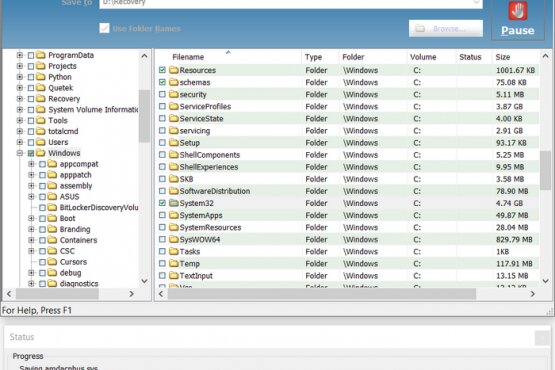Viewport: 555px width, 370px height.
Task: Click the Tools tree folder icon
Action: click(x=41, y=120)
